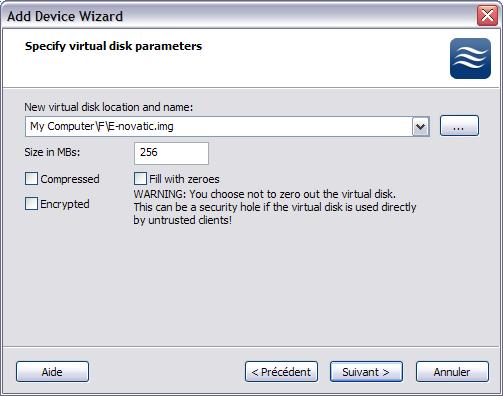This screenshot has height=396, width=503.
Task: Click the Compressed label text
Action: point(70,179)
